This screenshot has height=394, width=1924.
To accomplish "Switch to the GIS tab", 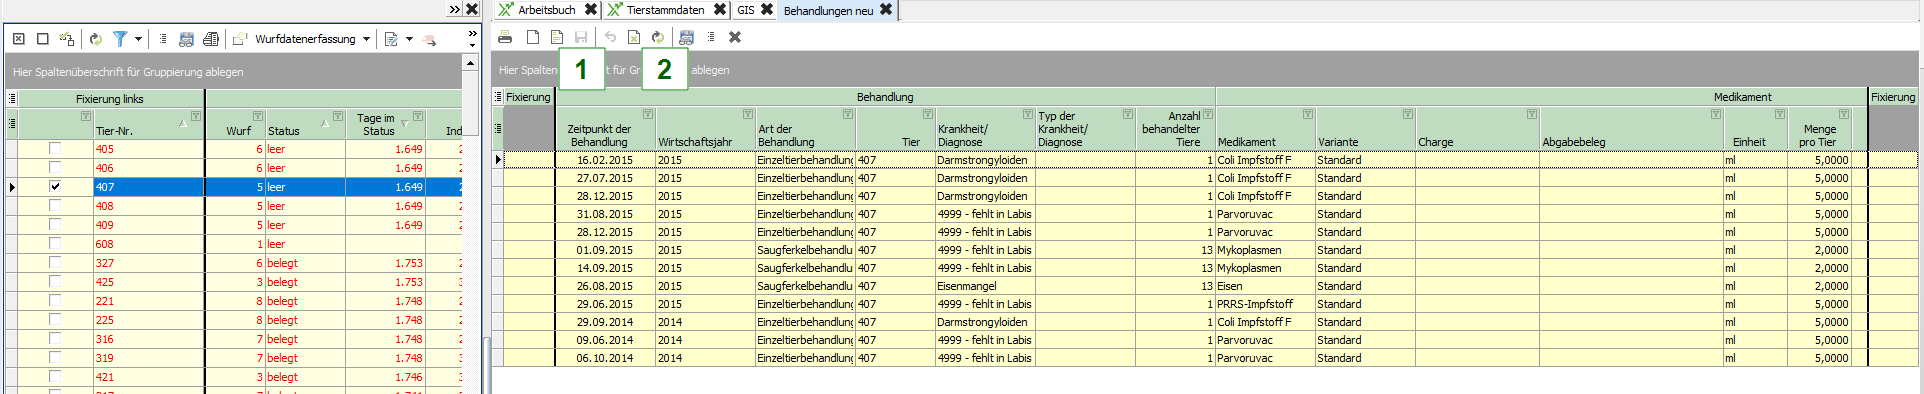I will [x=746, y=10].
